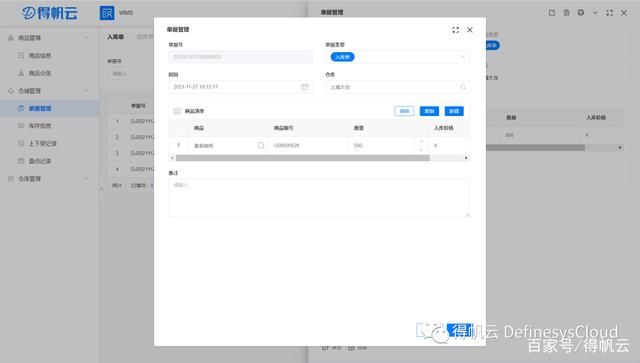Screen dimensions: 640x363
Task: Click the 入库价格 column header in dialog
Action: point(444,128)
